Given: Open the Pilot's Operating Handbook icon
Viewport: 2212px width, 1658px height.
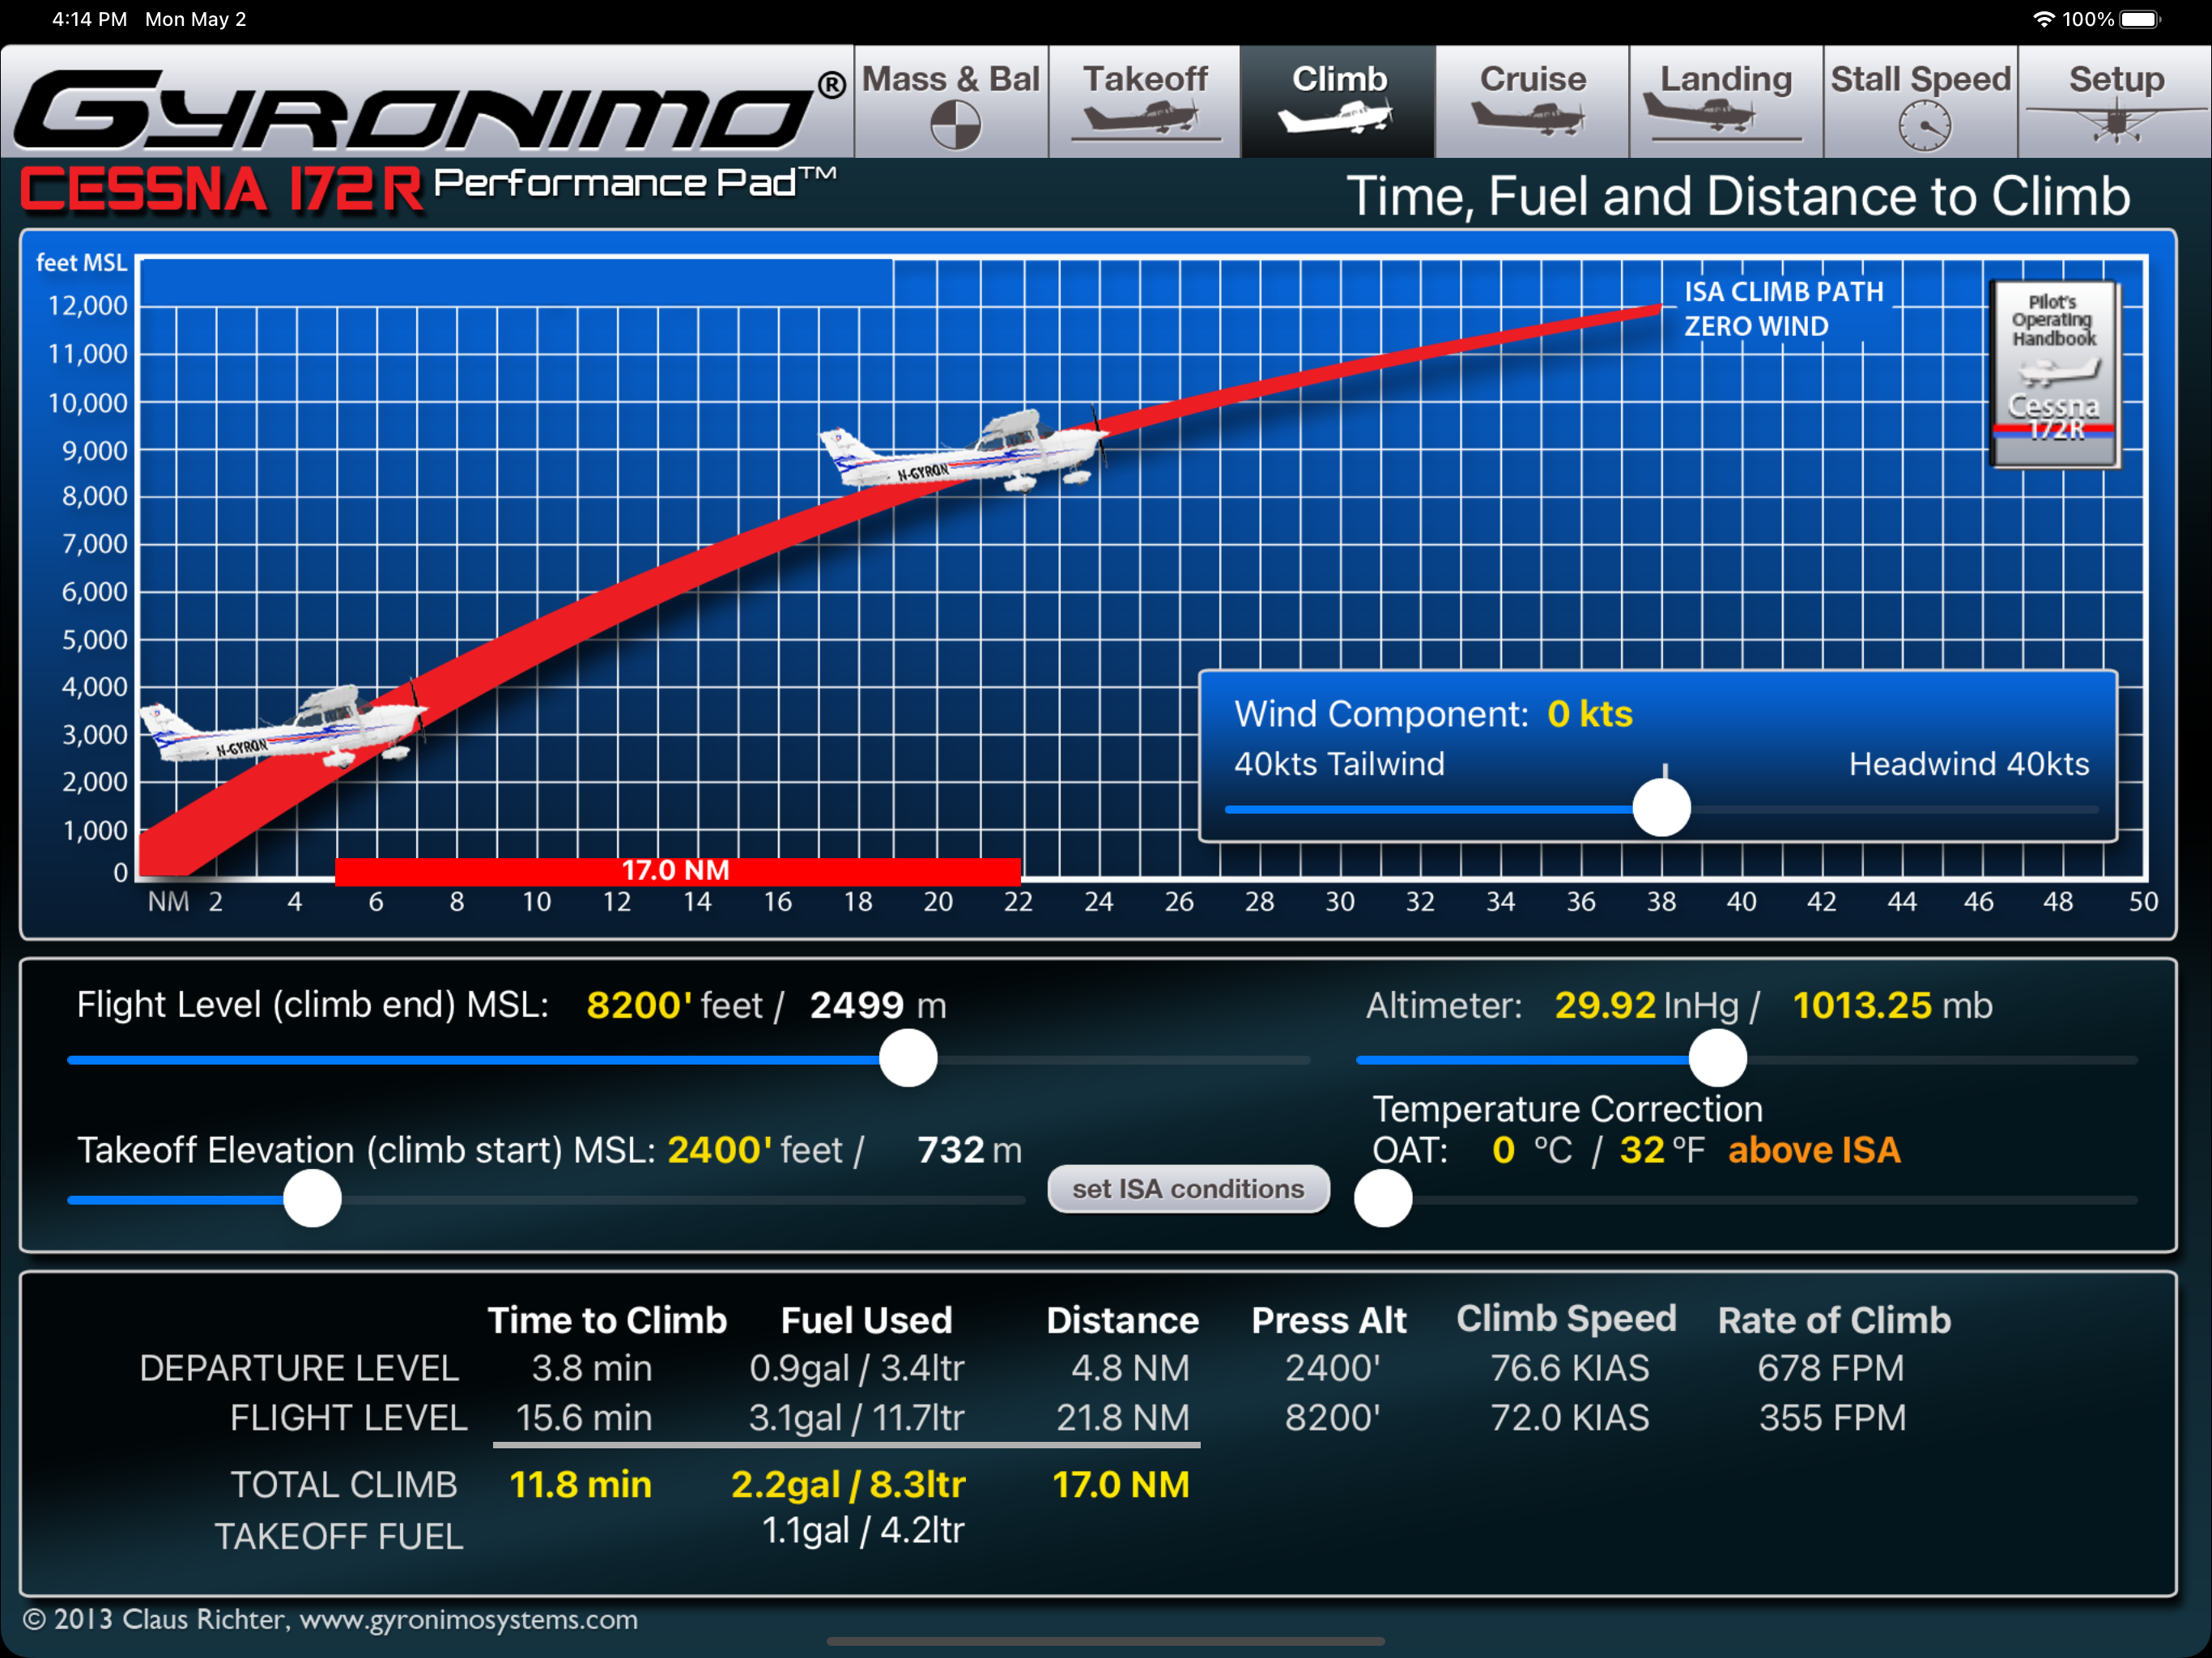Looking at the screenshot, I should (2055, 374).
